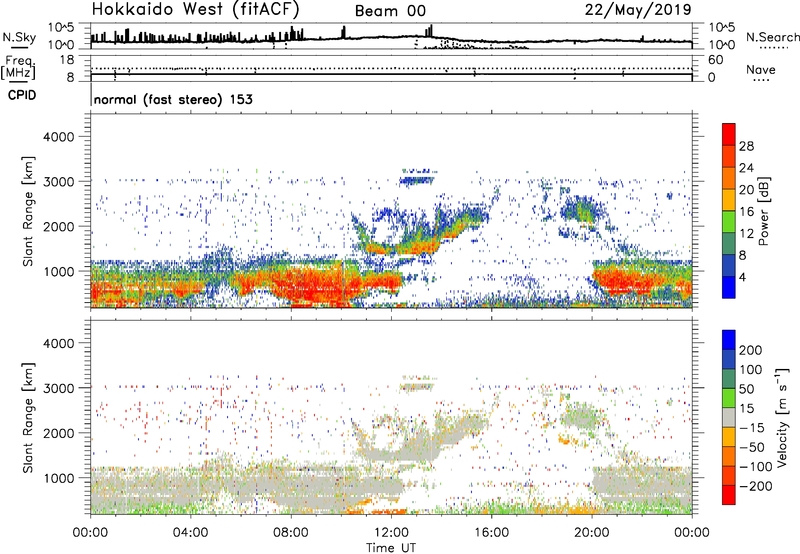Screen dimensions: 800x554
Task: Select the "Freq. [MHz]" label
Action: tap(18, 68)
